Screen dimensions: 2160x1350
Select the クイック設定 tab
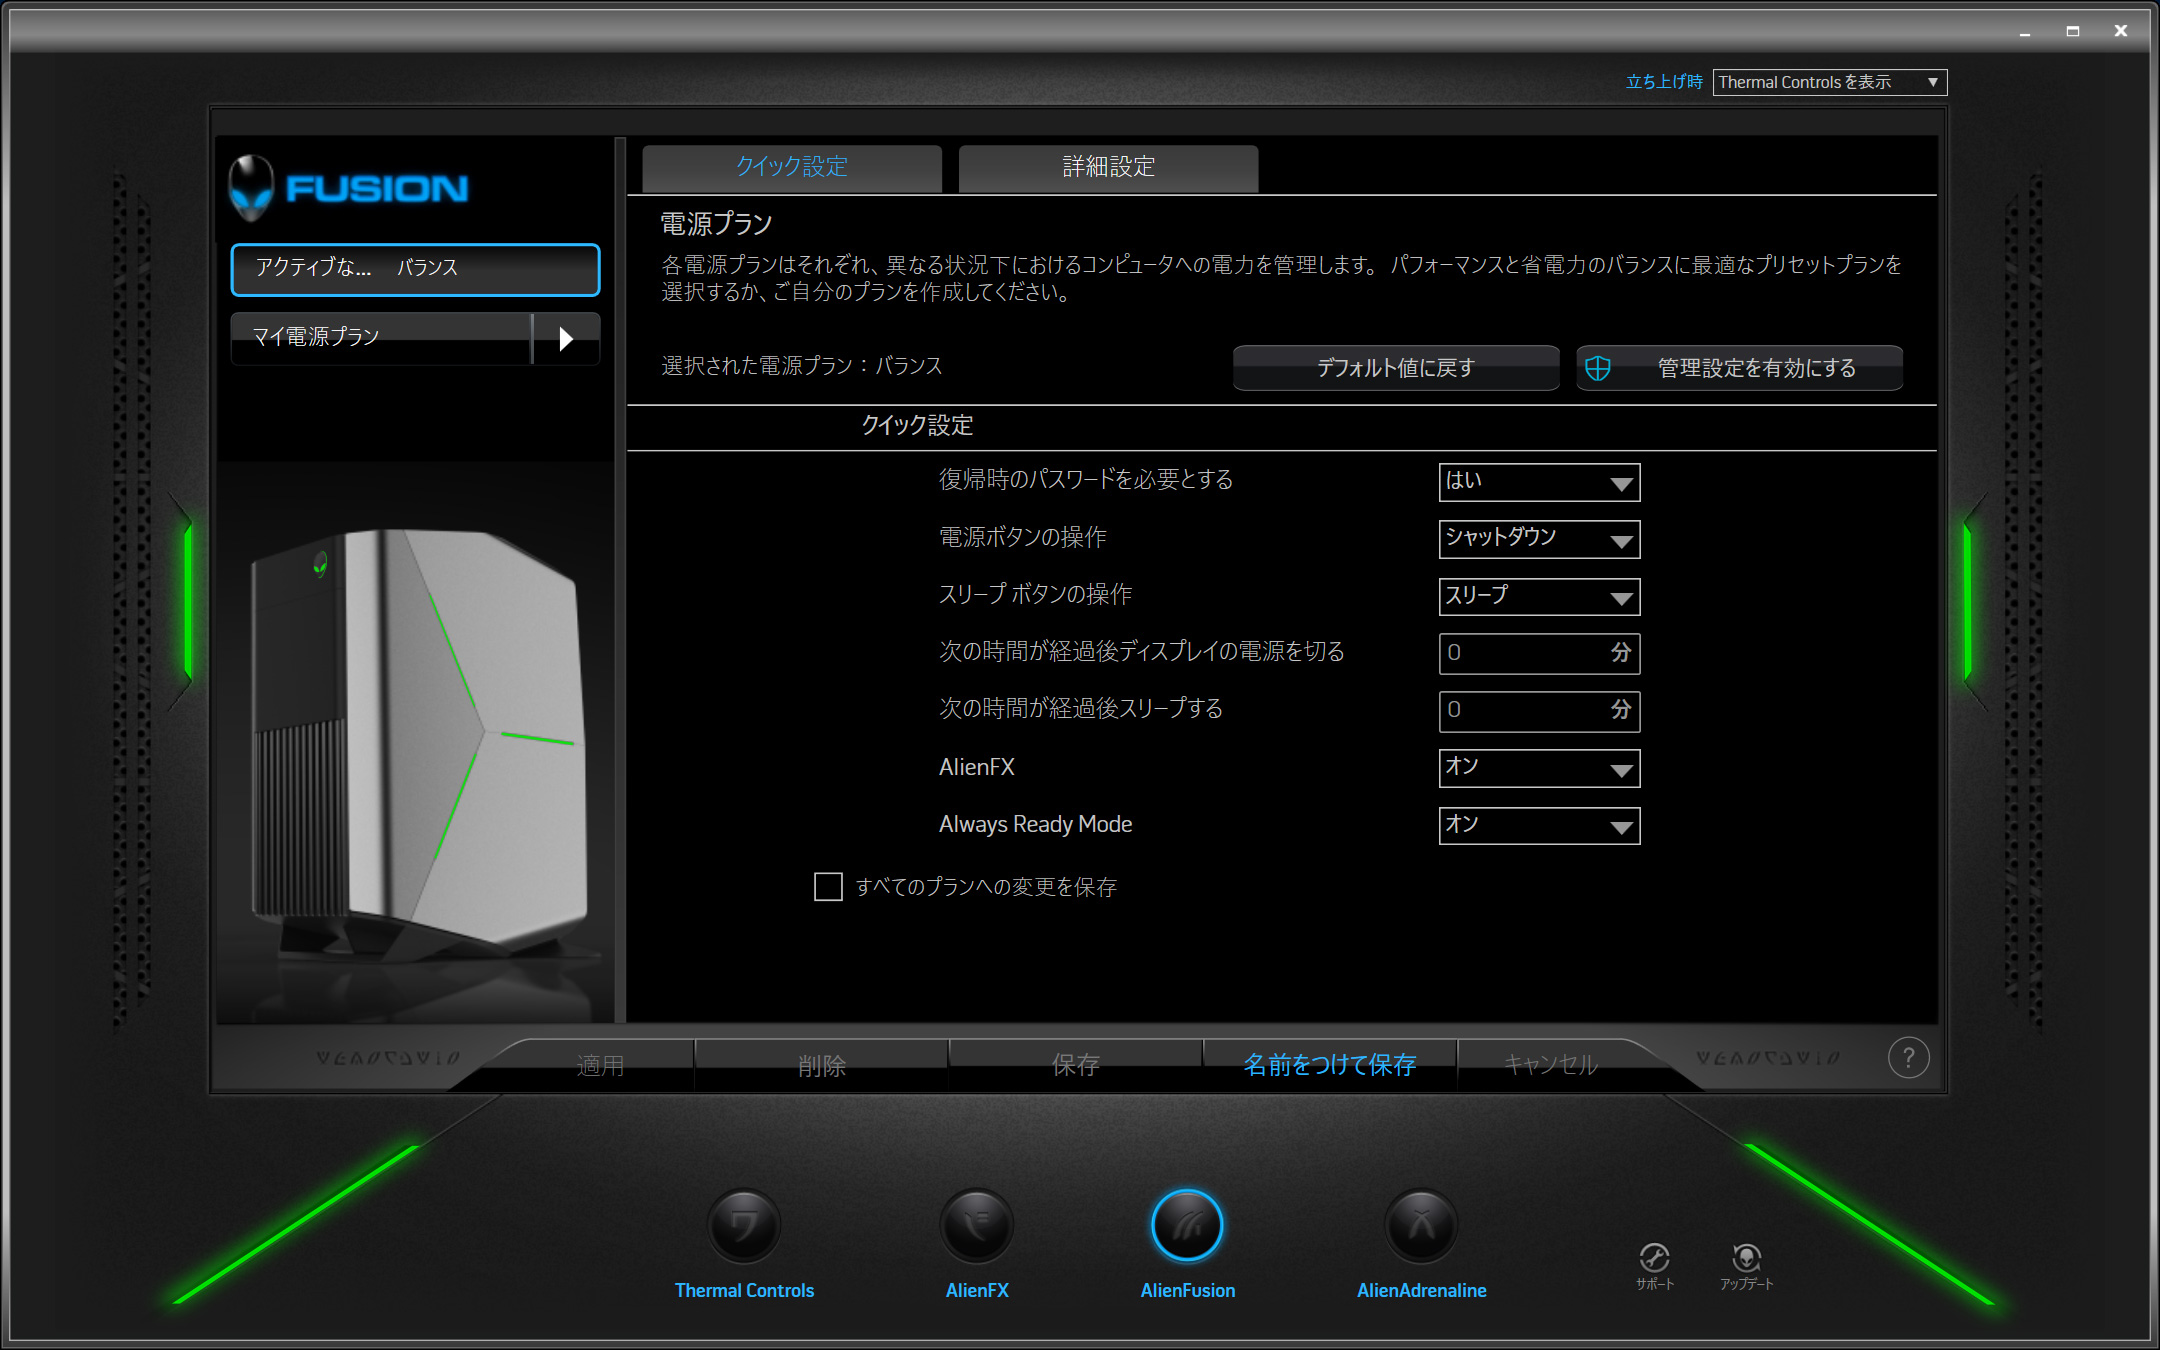pyautogui.click(x=791, y=167)
